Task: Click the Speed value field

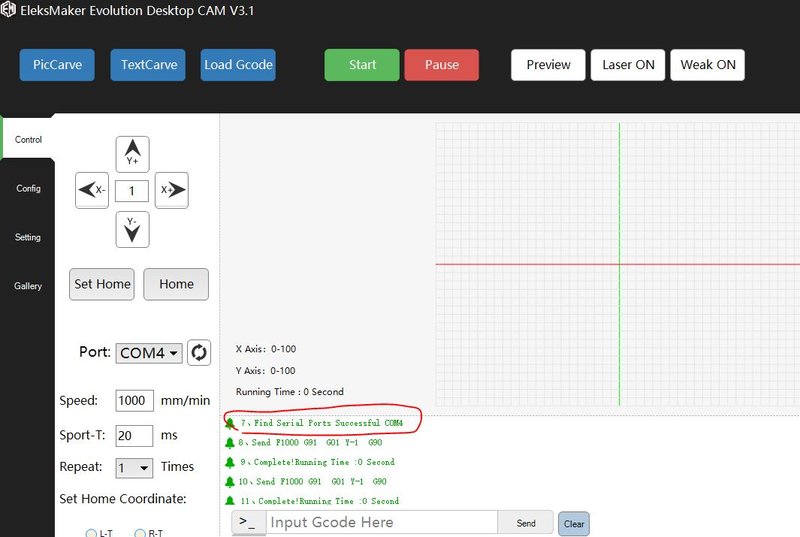Action: click(x=134, y=400)
